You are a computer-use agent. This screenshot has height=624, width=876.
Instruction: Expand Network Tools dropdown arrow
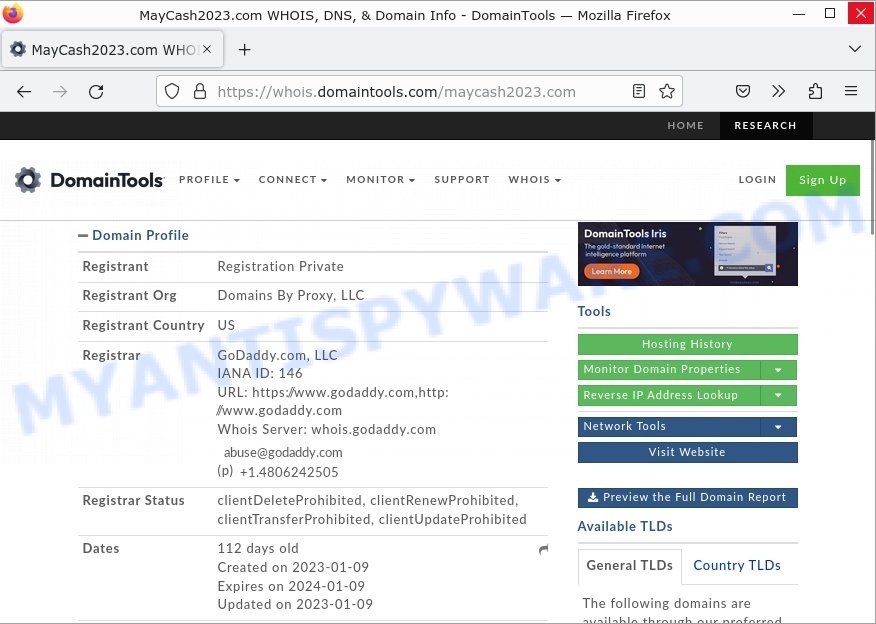click(x=778, y=427)
